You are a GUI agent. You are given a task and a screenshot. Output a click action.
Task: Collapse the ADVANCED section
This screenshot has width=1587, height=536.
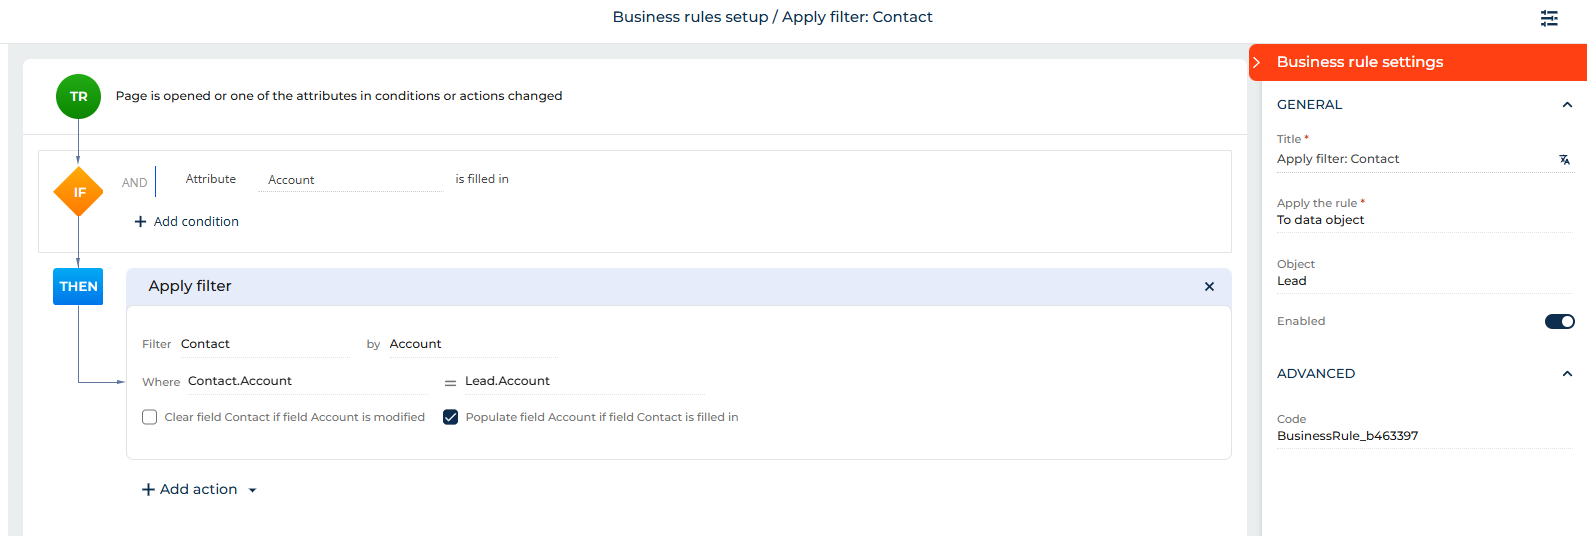click(1567, 374)
